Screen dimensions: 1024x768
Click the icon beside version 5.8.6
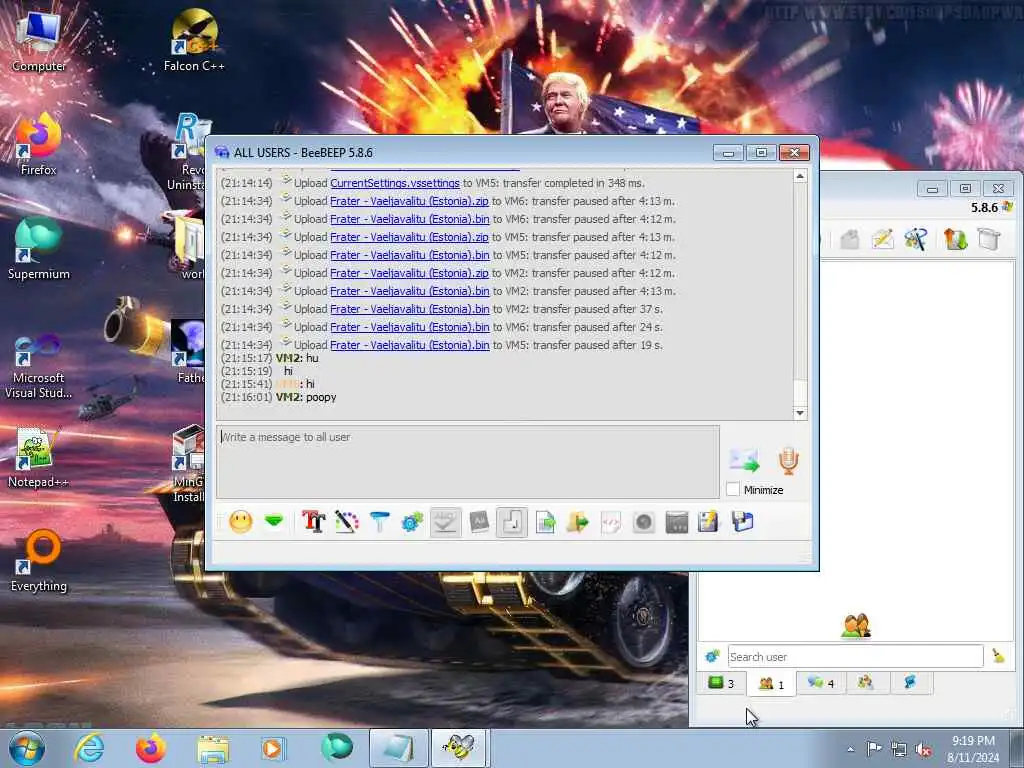(1007, 207)
